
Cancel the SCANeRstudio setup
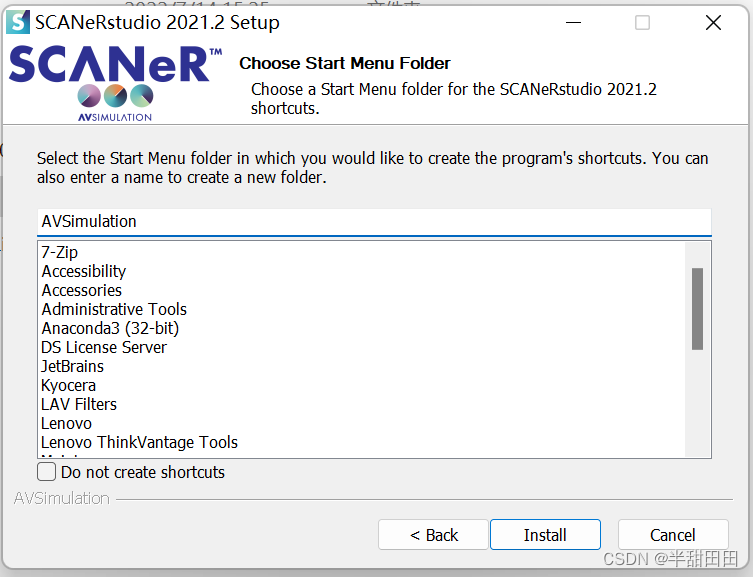tap(673, 534)
